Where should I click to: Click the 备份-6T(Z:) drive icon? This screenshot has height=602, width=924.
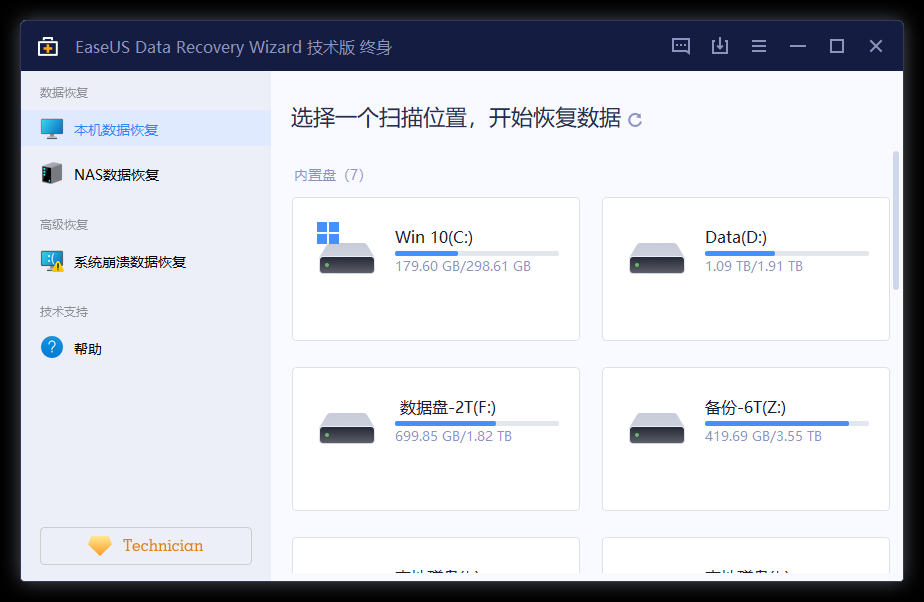click(656, 428)
